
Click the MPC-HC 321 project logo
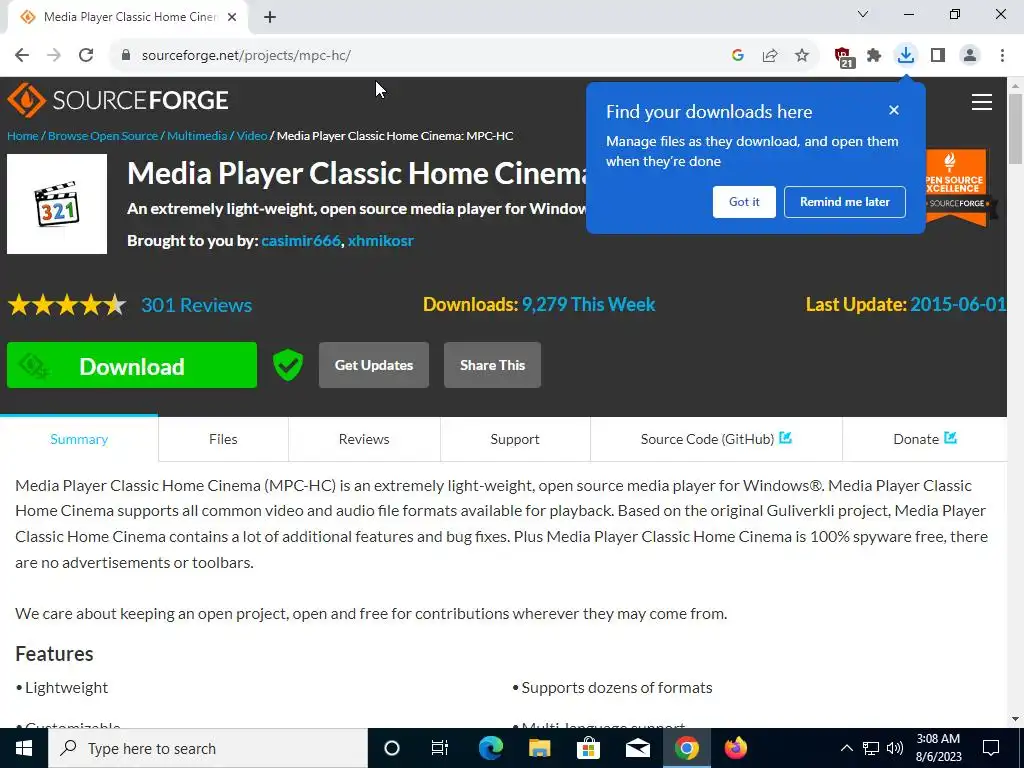point(57,204)
